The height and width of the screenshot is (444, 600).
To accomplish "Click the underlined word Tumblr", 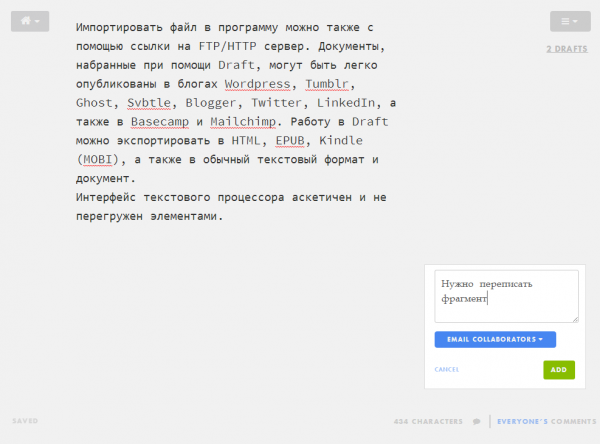I will (323, 84).
